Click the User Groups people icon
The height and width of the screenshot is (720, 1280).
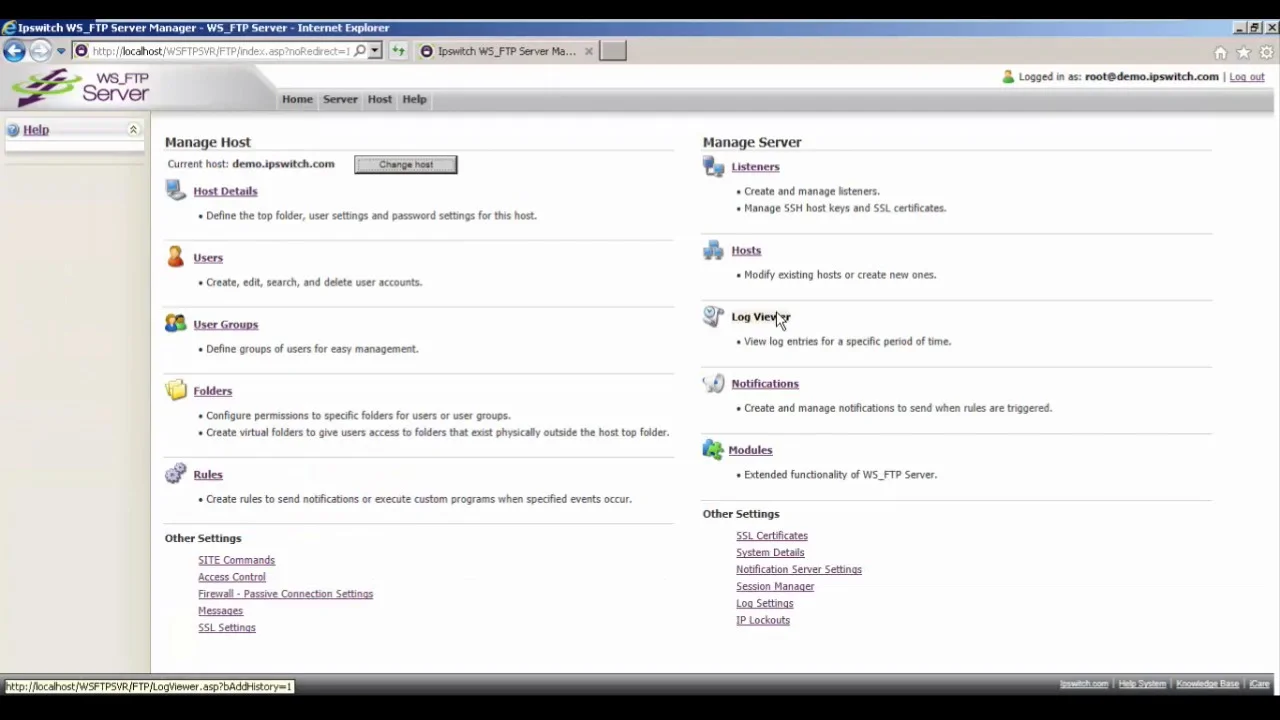pyautogui.click(x=176, y=324)
